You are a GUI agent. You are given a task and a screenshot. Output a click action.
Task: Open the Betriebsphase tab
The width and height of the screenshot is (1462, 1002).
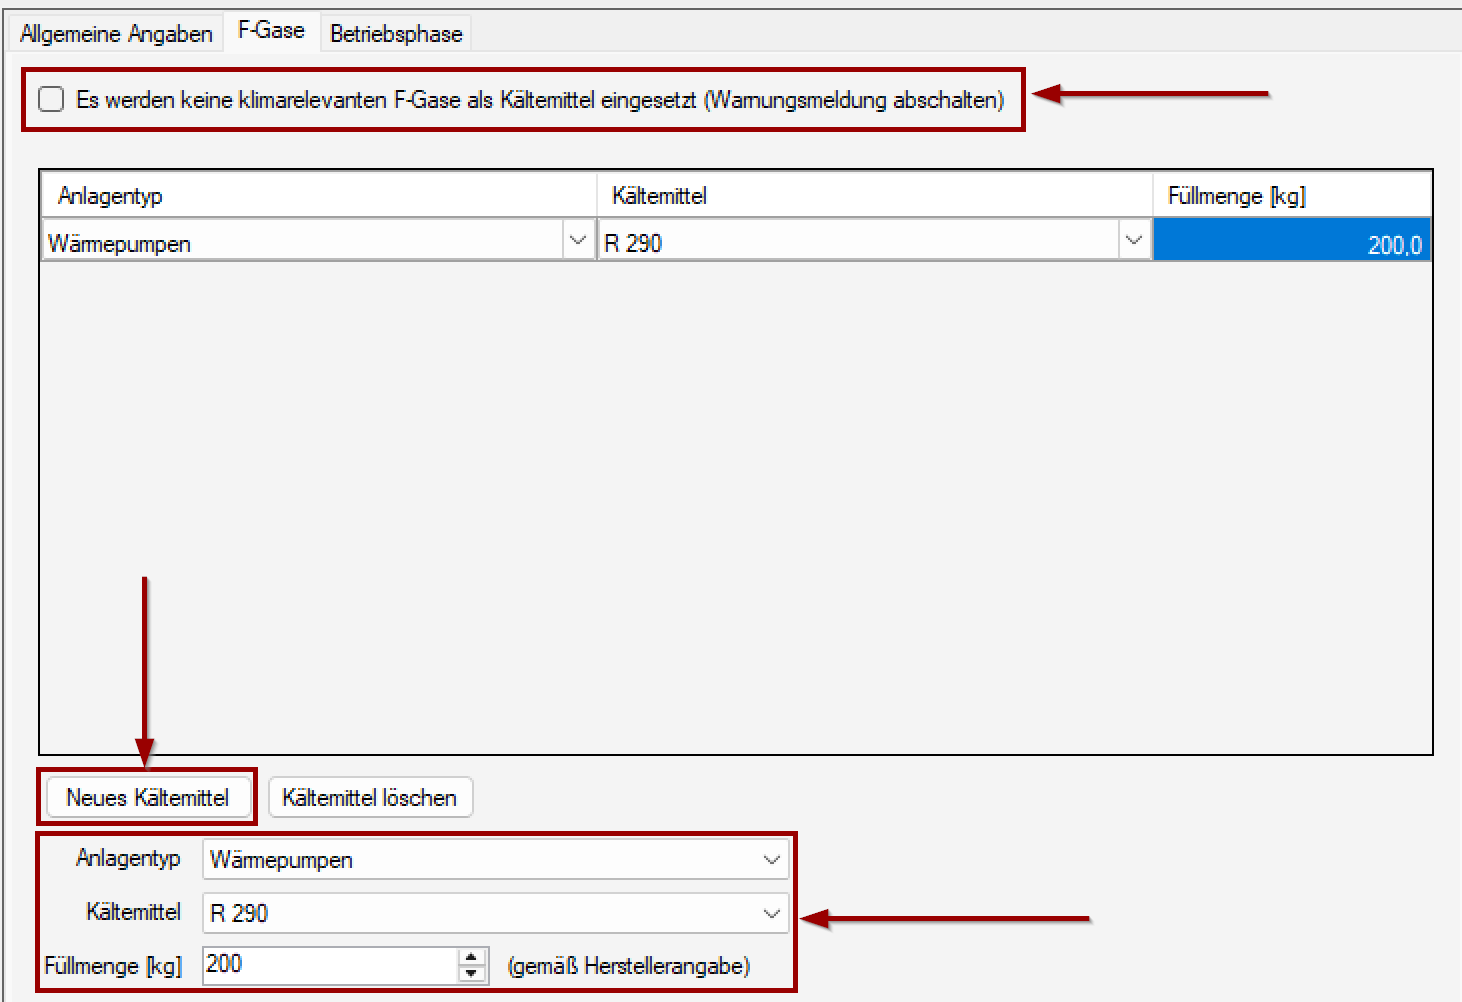pyautogui.click(x=396, y=34)
